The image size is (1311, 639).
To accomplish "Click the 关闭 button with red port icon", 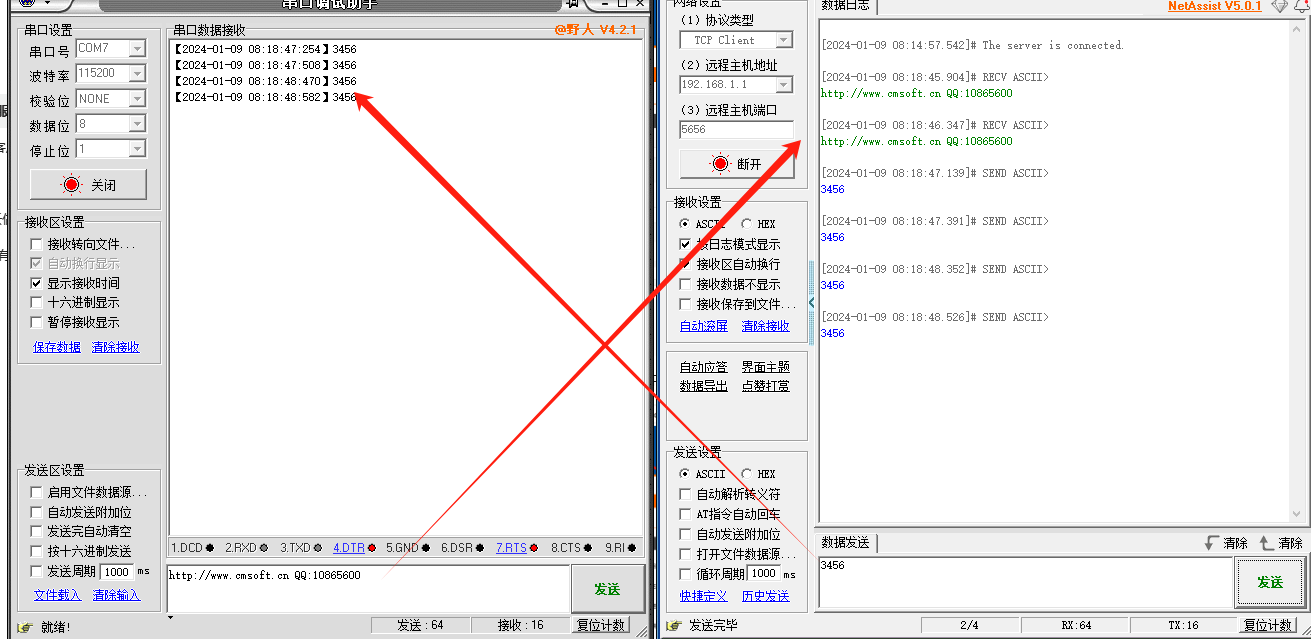I will pos(89,185).
